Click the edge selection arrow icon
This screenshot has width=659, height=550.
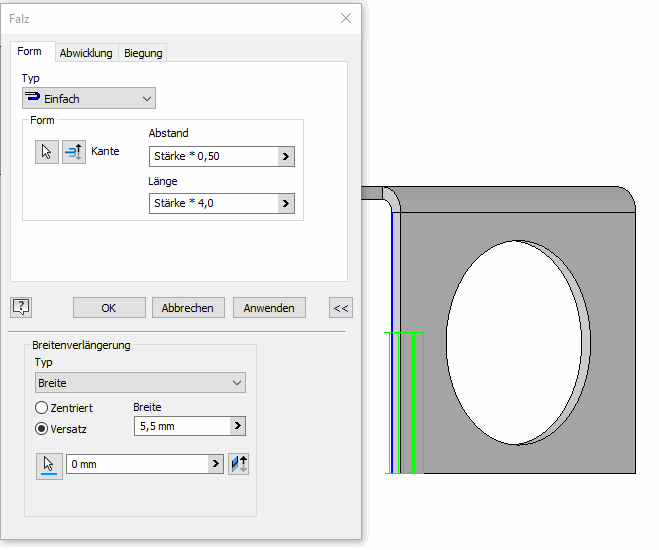(46, 152)
